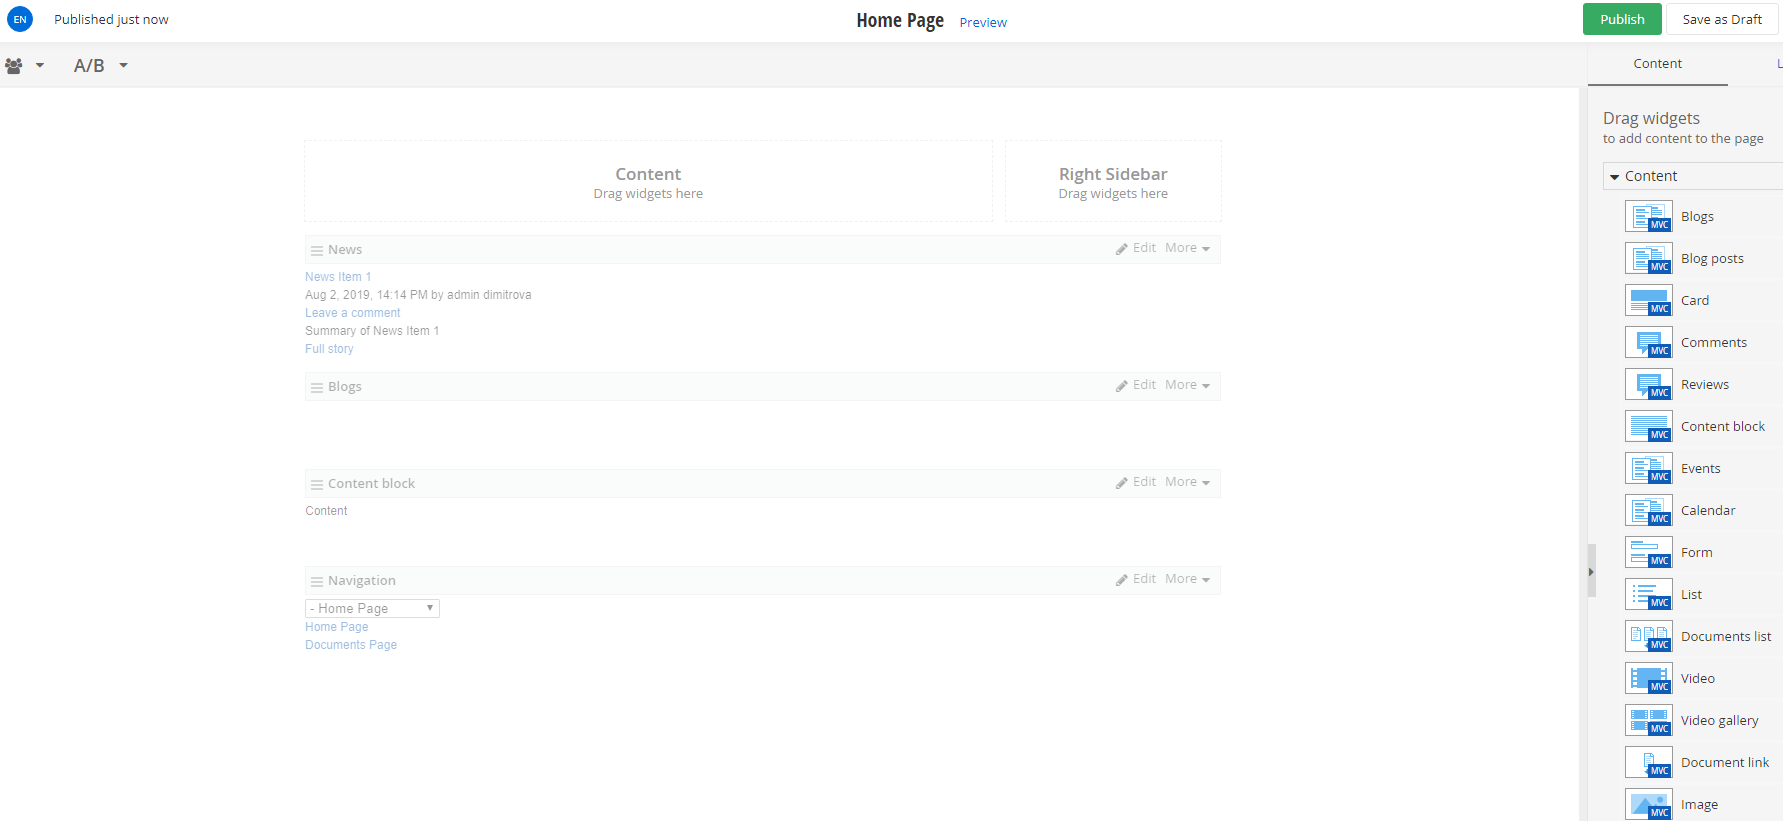Choose the Content block widget icon
This screenshot has width=1783, height=821.
point(1648,426)
